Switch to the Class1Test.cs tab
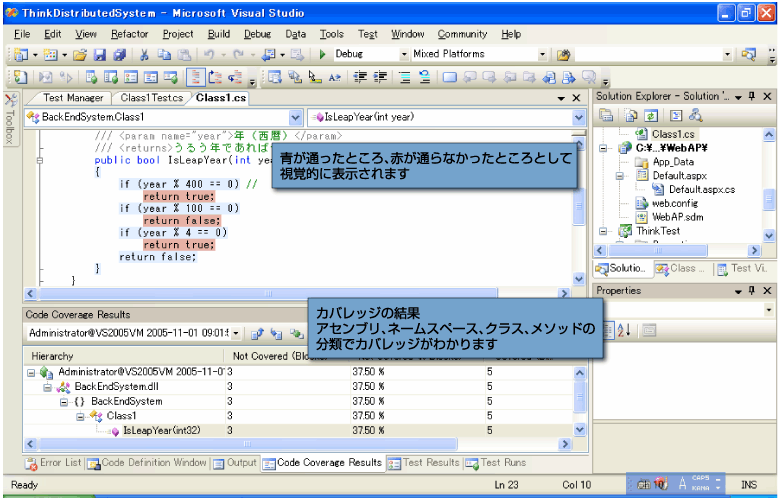This screenshot has width=780, height=500. [151, 98]
